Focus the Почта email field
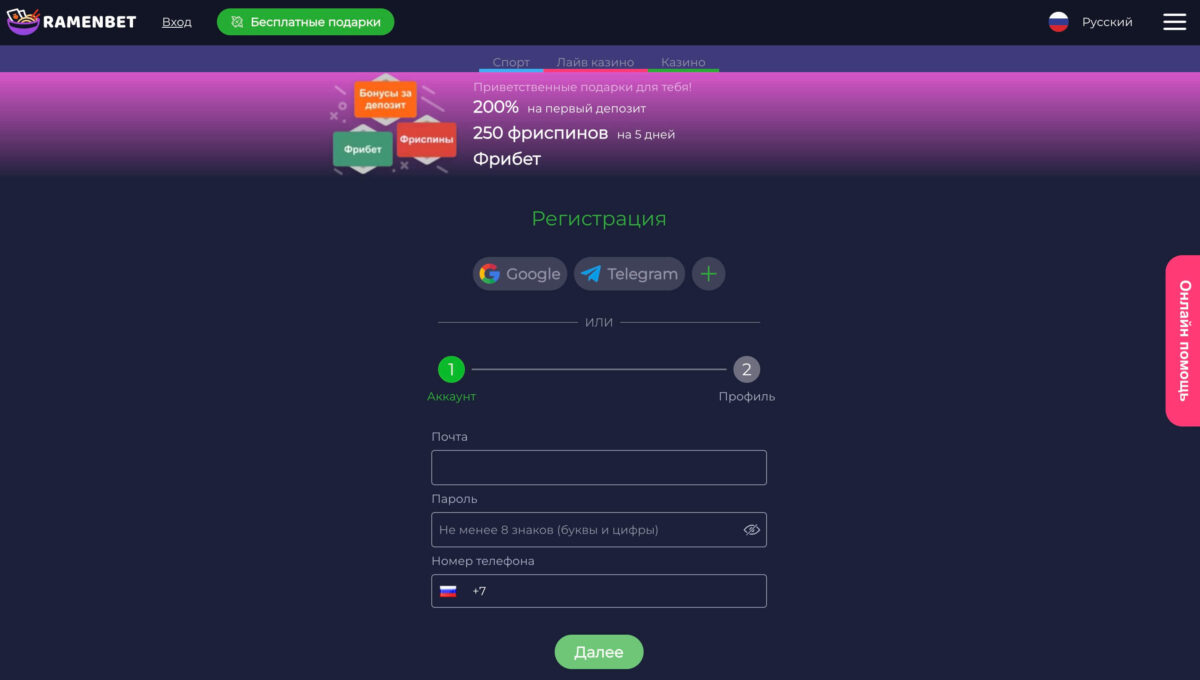1200x680 pixels. [599, 468]
